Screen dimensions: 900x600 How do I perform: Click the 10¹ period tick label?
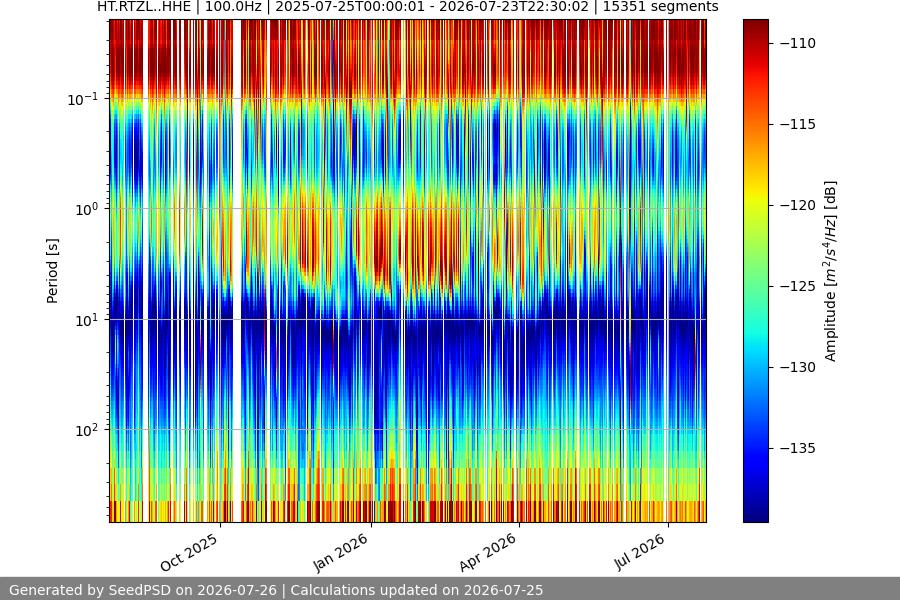87,320
